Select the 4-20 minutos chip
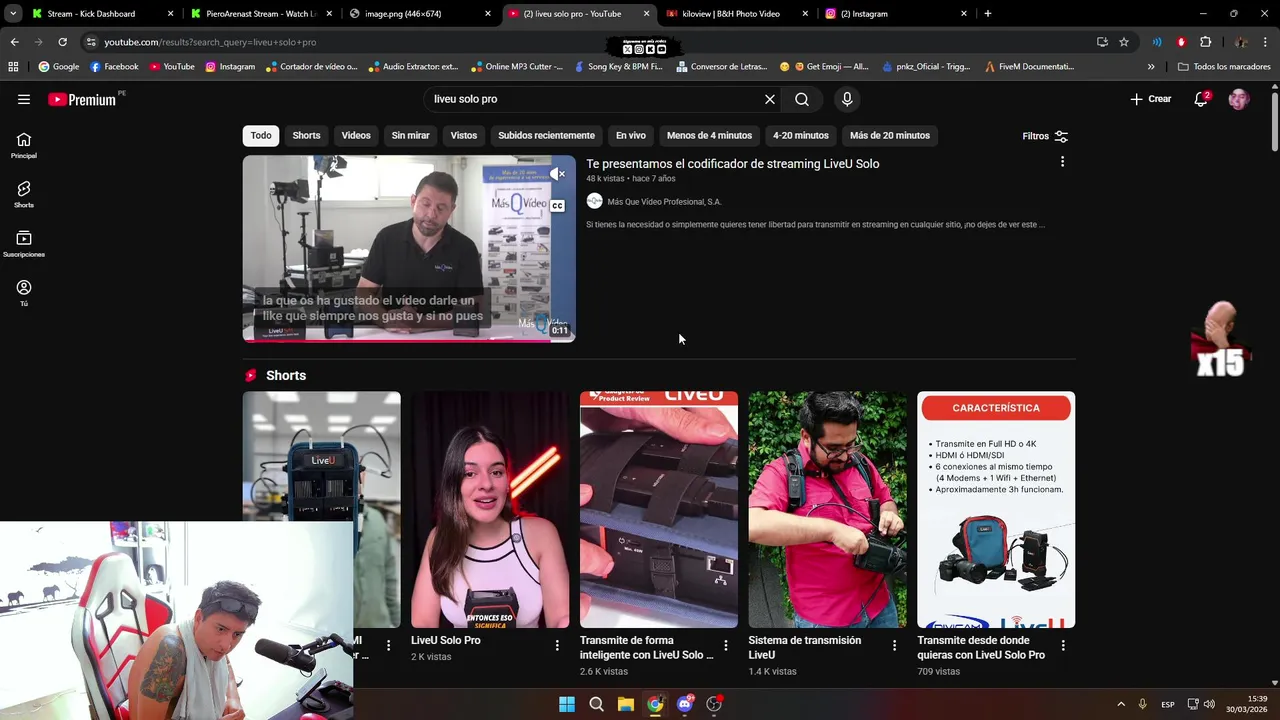Viewport: 1280px width, 720px height. click(801, 135)
